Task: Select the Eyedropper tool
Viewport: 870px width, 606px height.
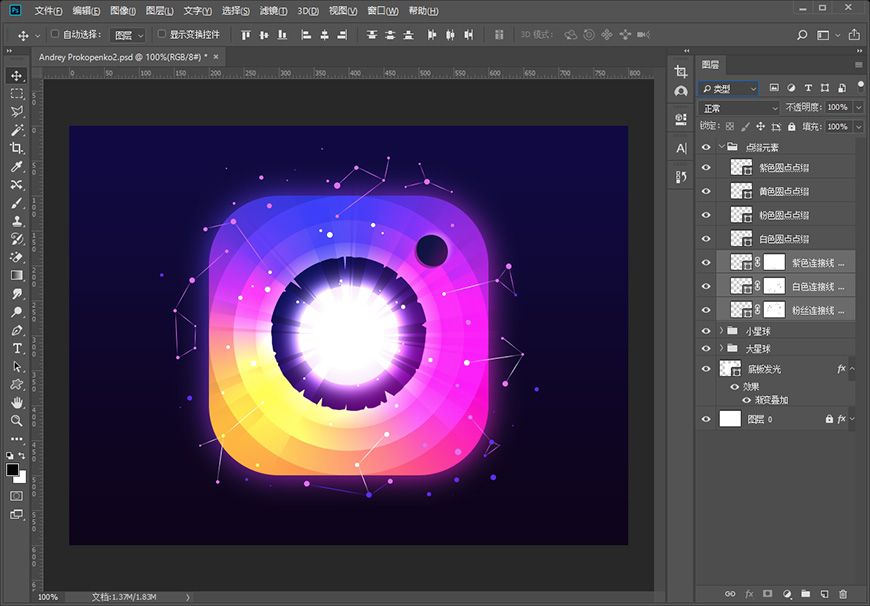Action: (17, 166)
